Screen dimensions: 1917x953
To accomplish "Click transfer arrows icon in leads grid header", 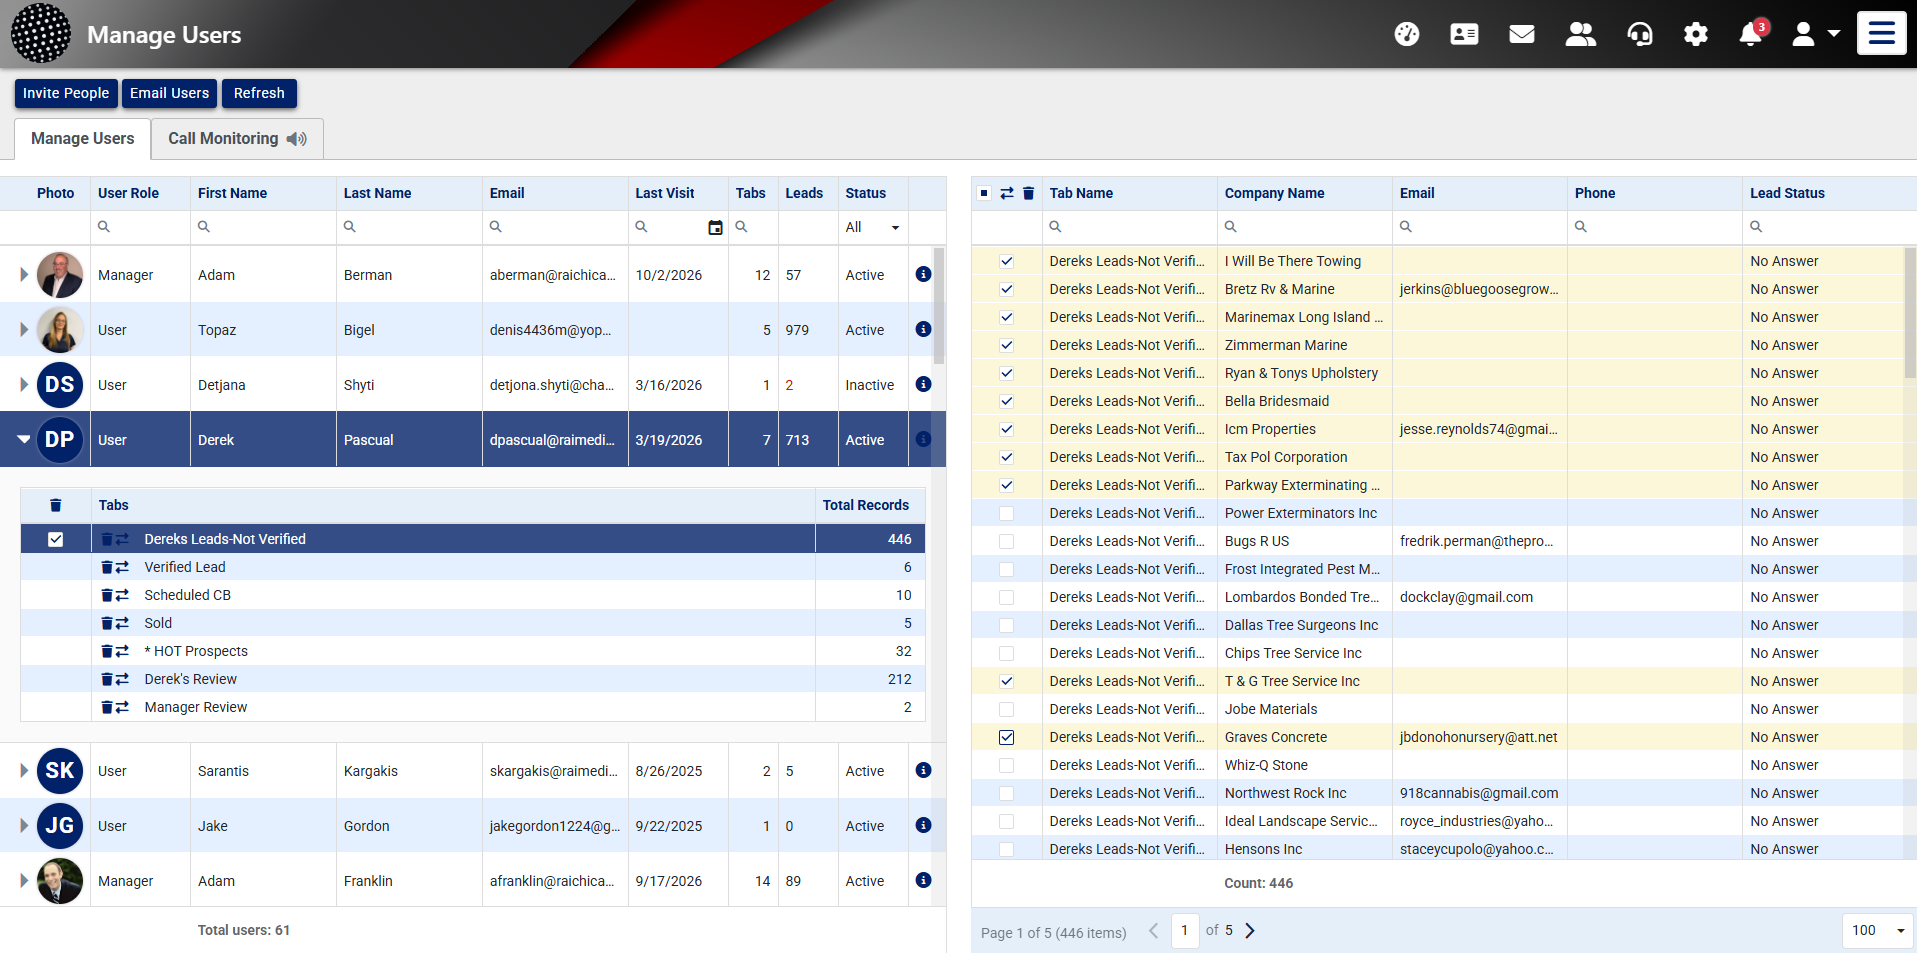I will coord(1007,193).
